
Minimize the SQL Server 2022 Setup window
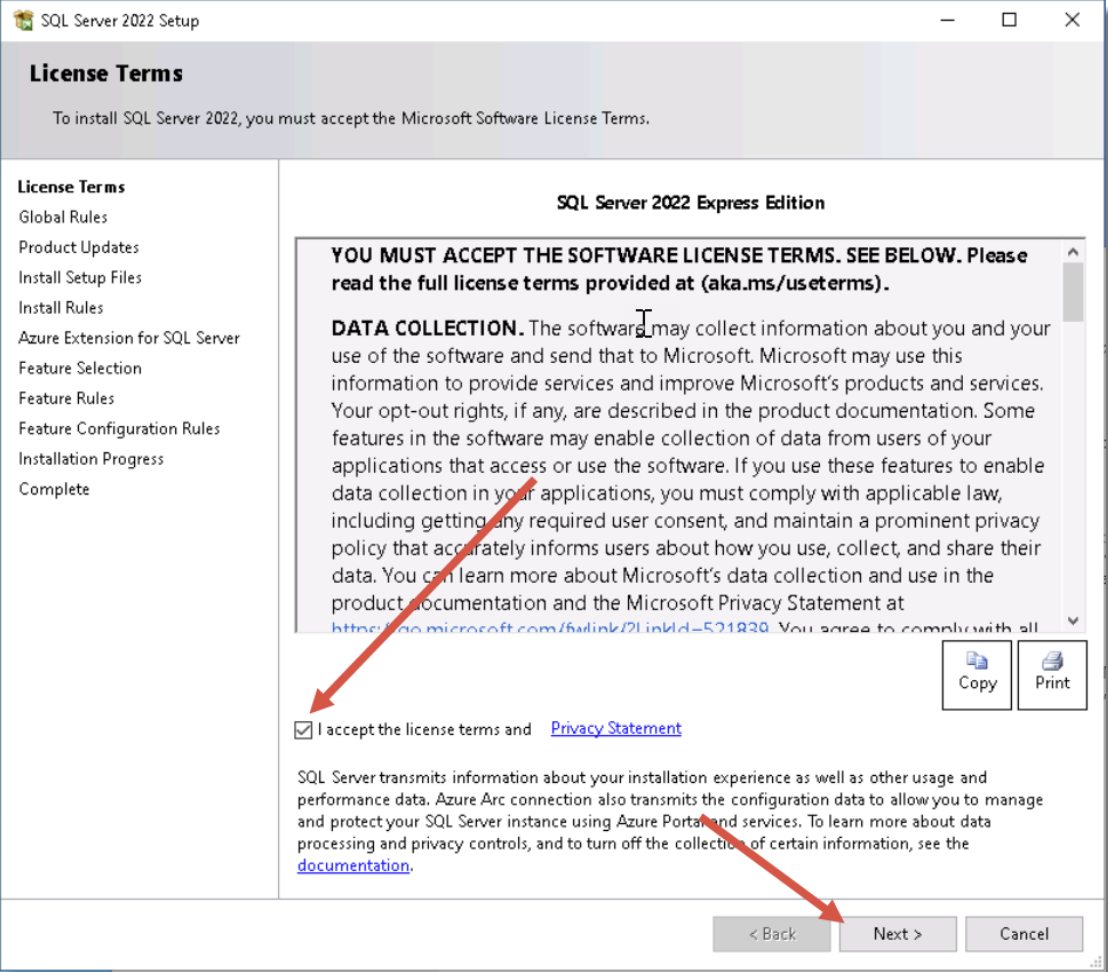[x=948, y=20]
